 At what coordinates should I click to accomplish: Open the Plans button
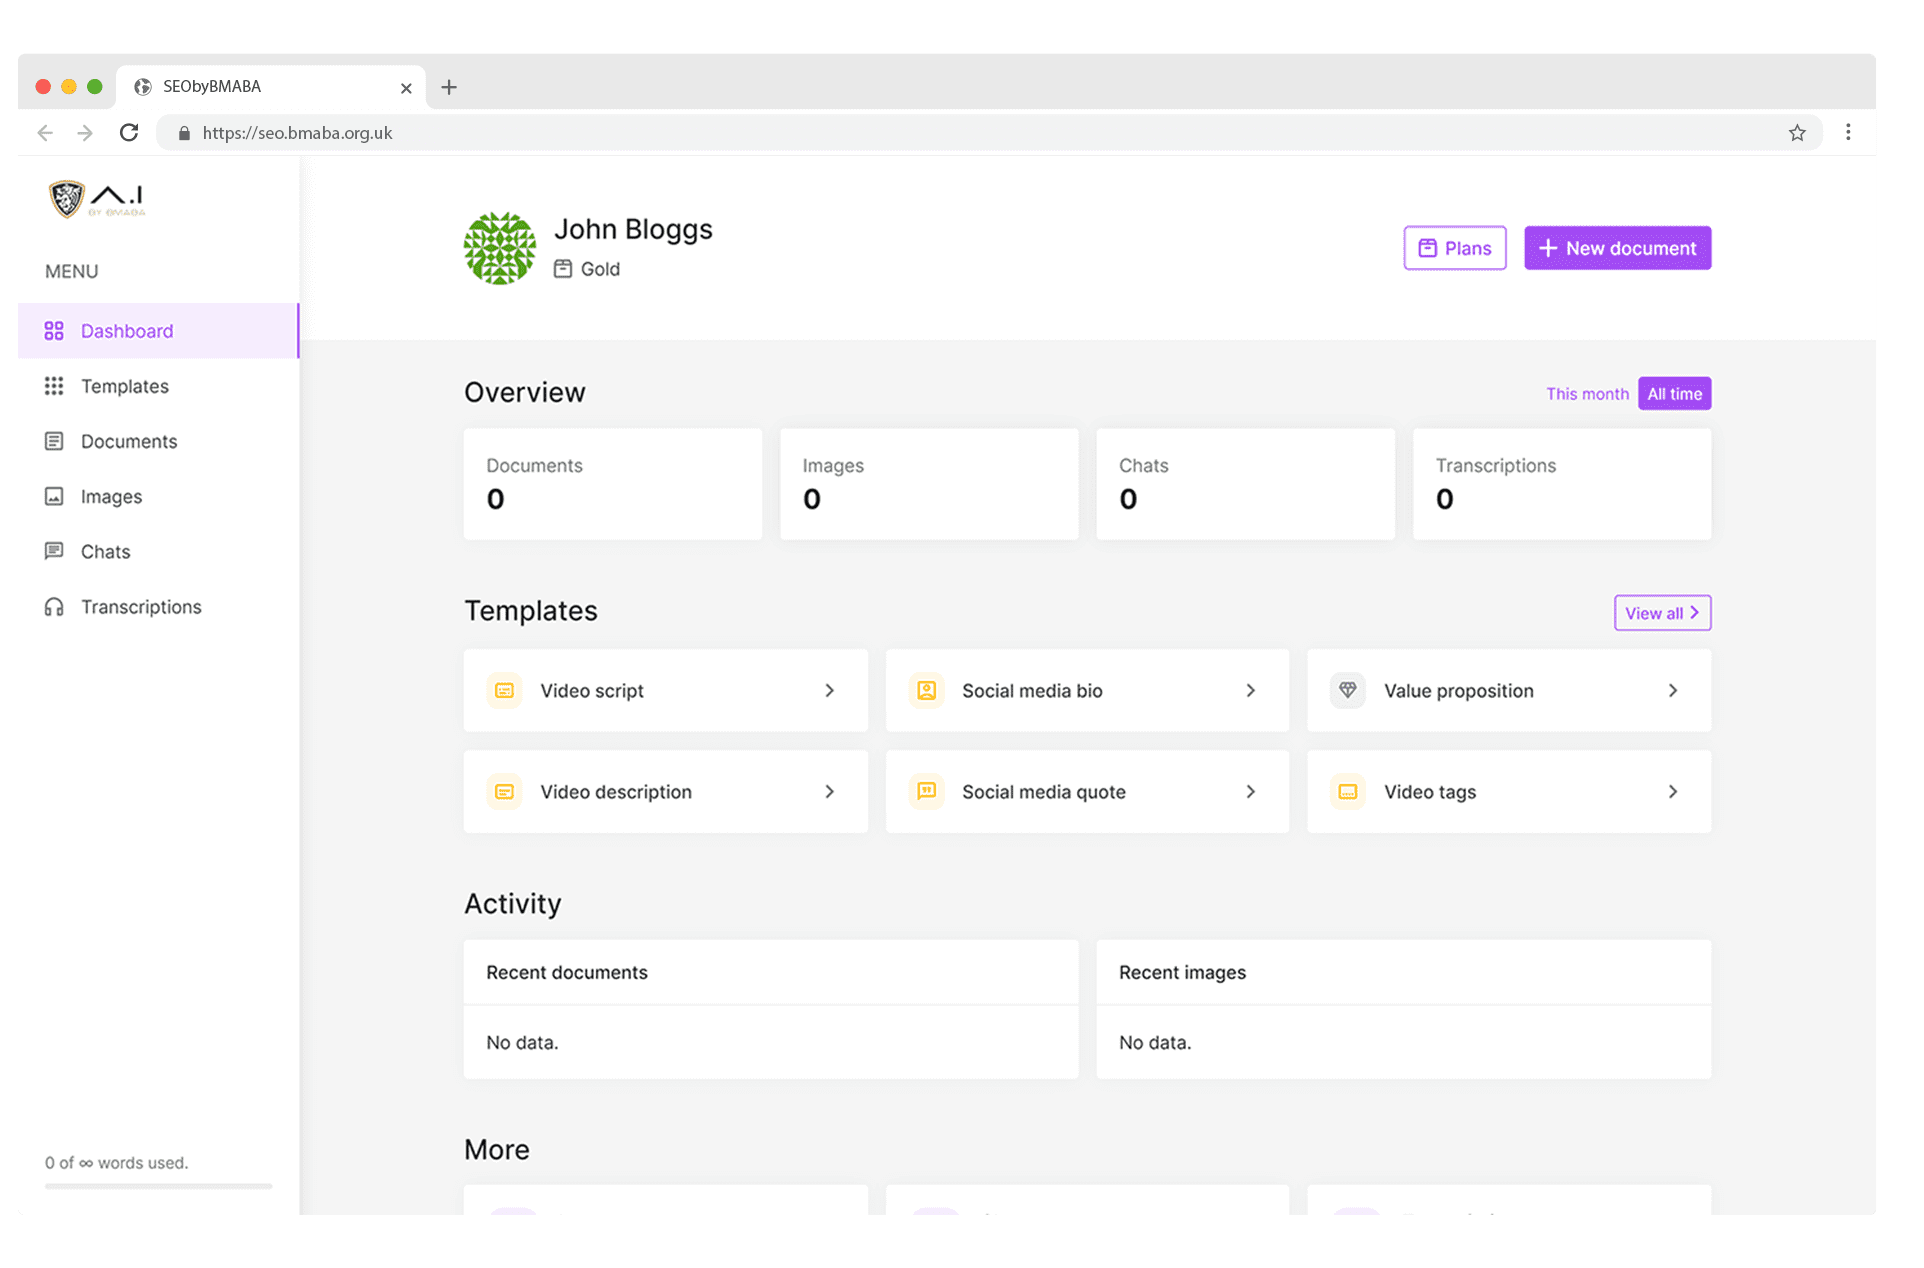click(x=1454, y=248)
